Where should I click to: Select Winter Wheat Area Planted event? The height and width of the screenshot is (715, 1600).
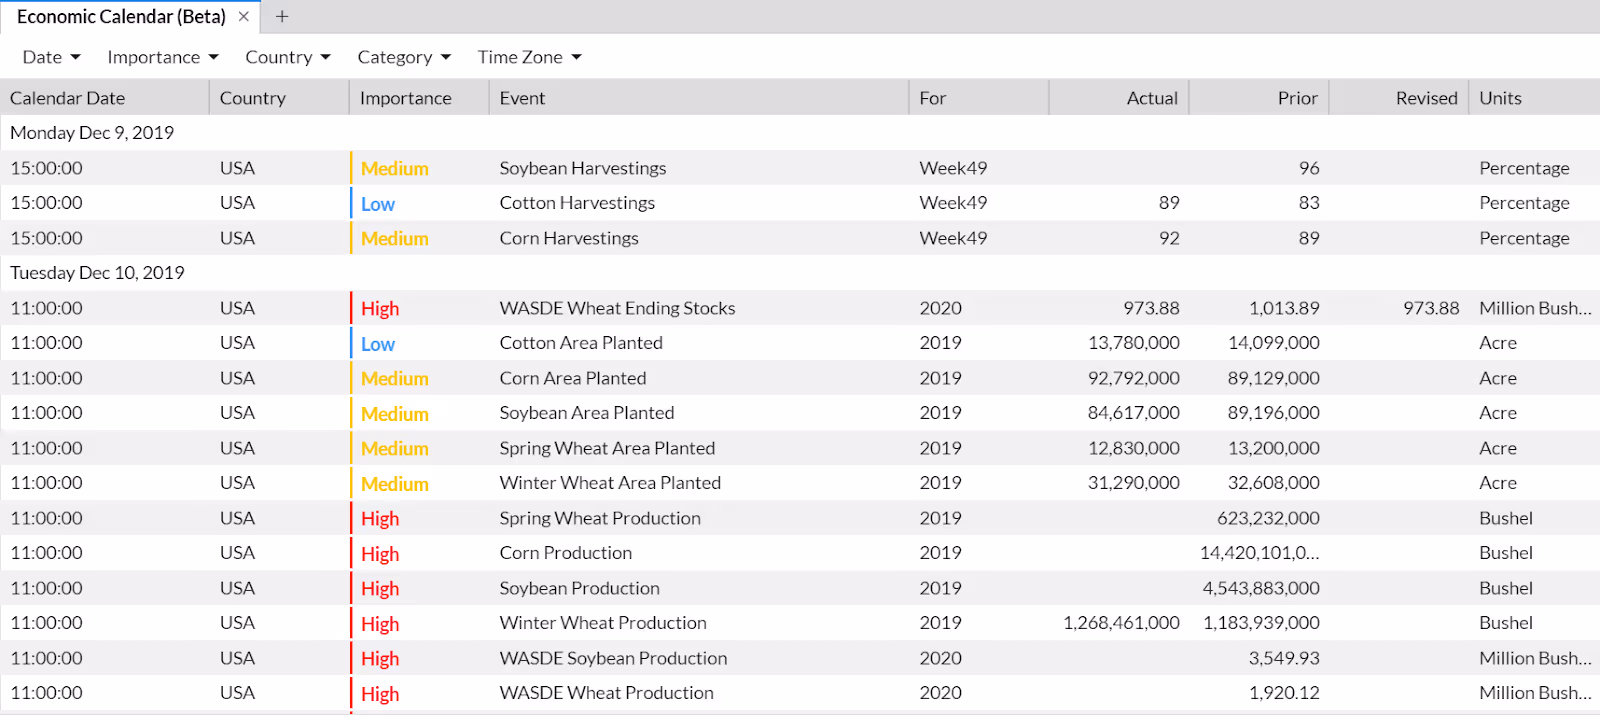point(610,483)
